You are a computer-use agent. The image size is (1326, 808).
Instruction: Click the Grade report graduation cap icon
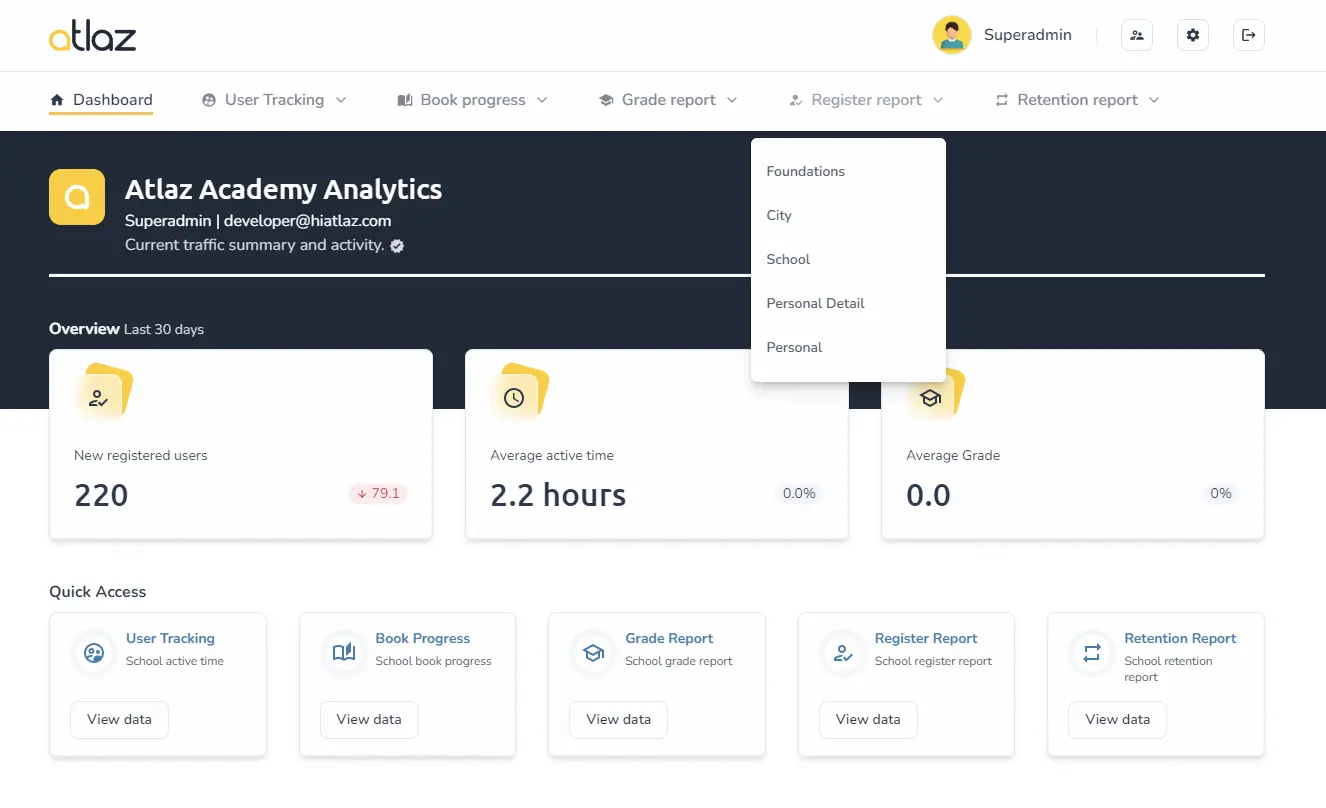[606, 100]
